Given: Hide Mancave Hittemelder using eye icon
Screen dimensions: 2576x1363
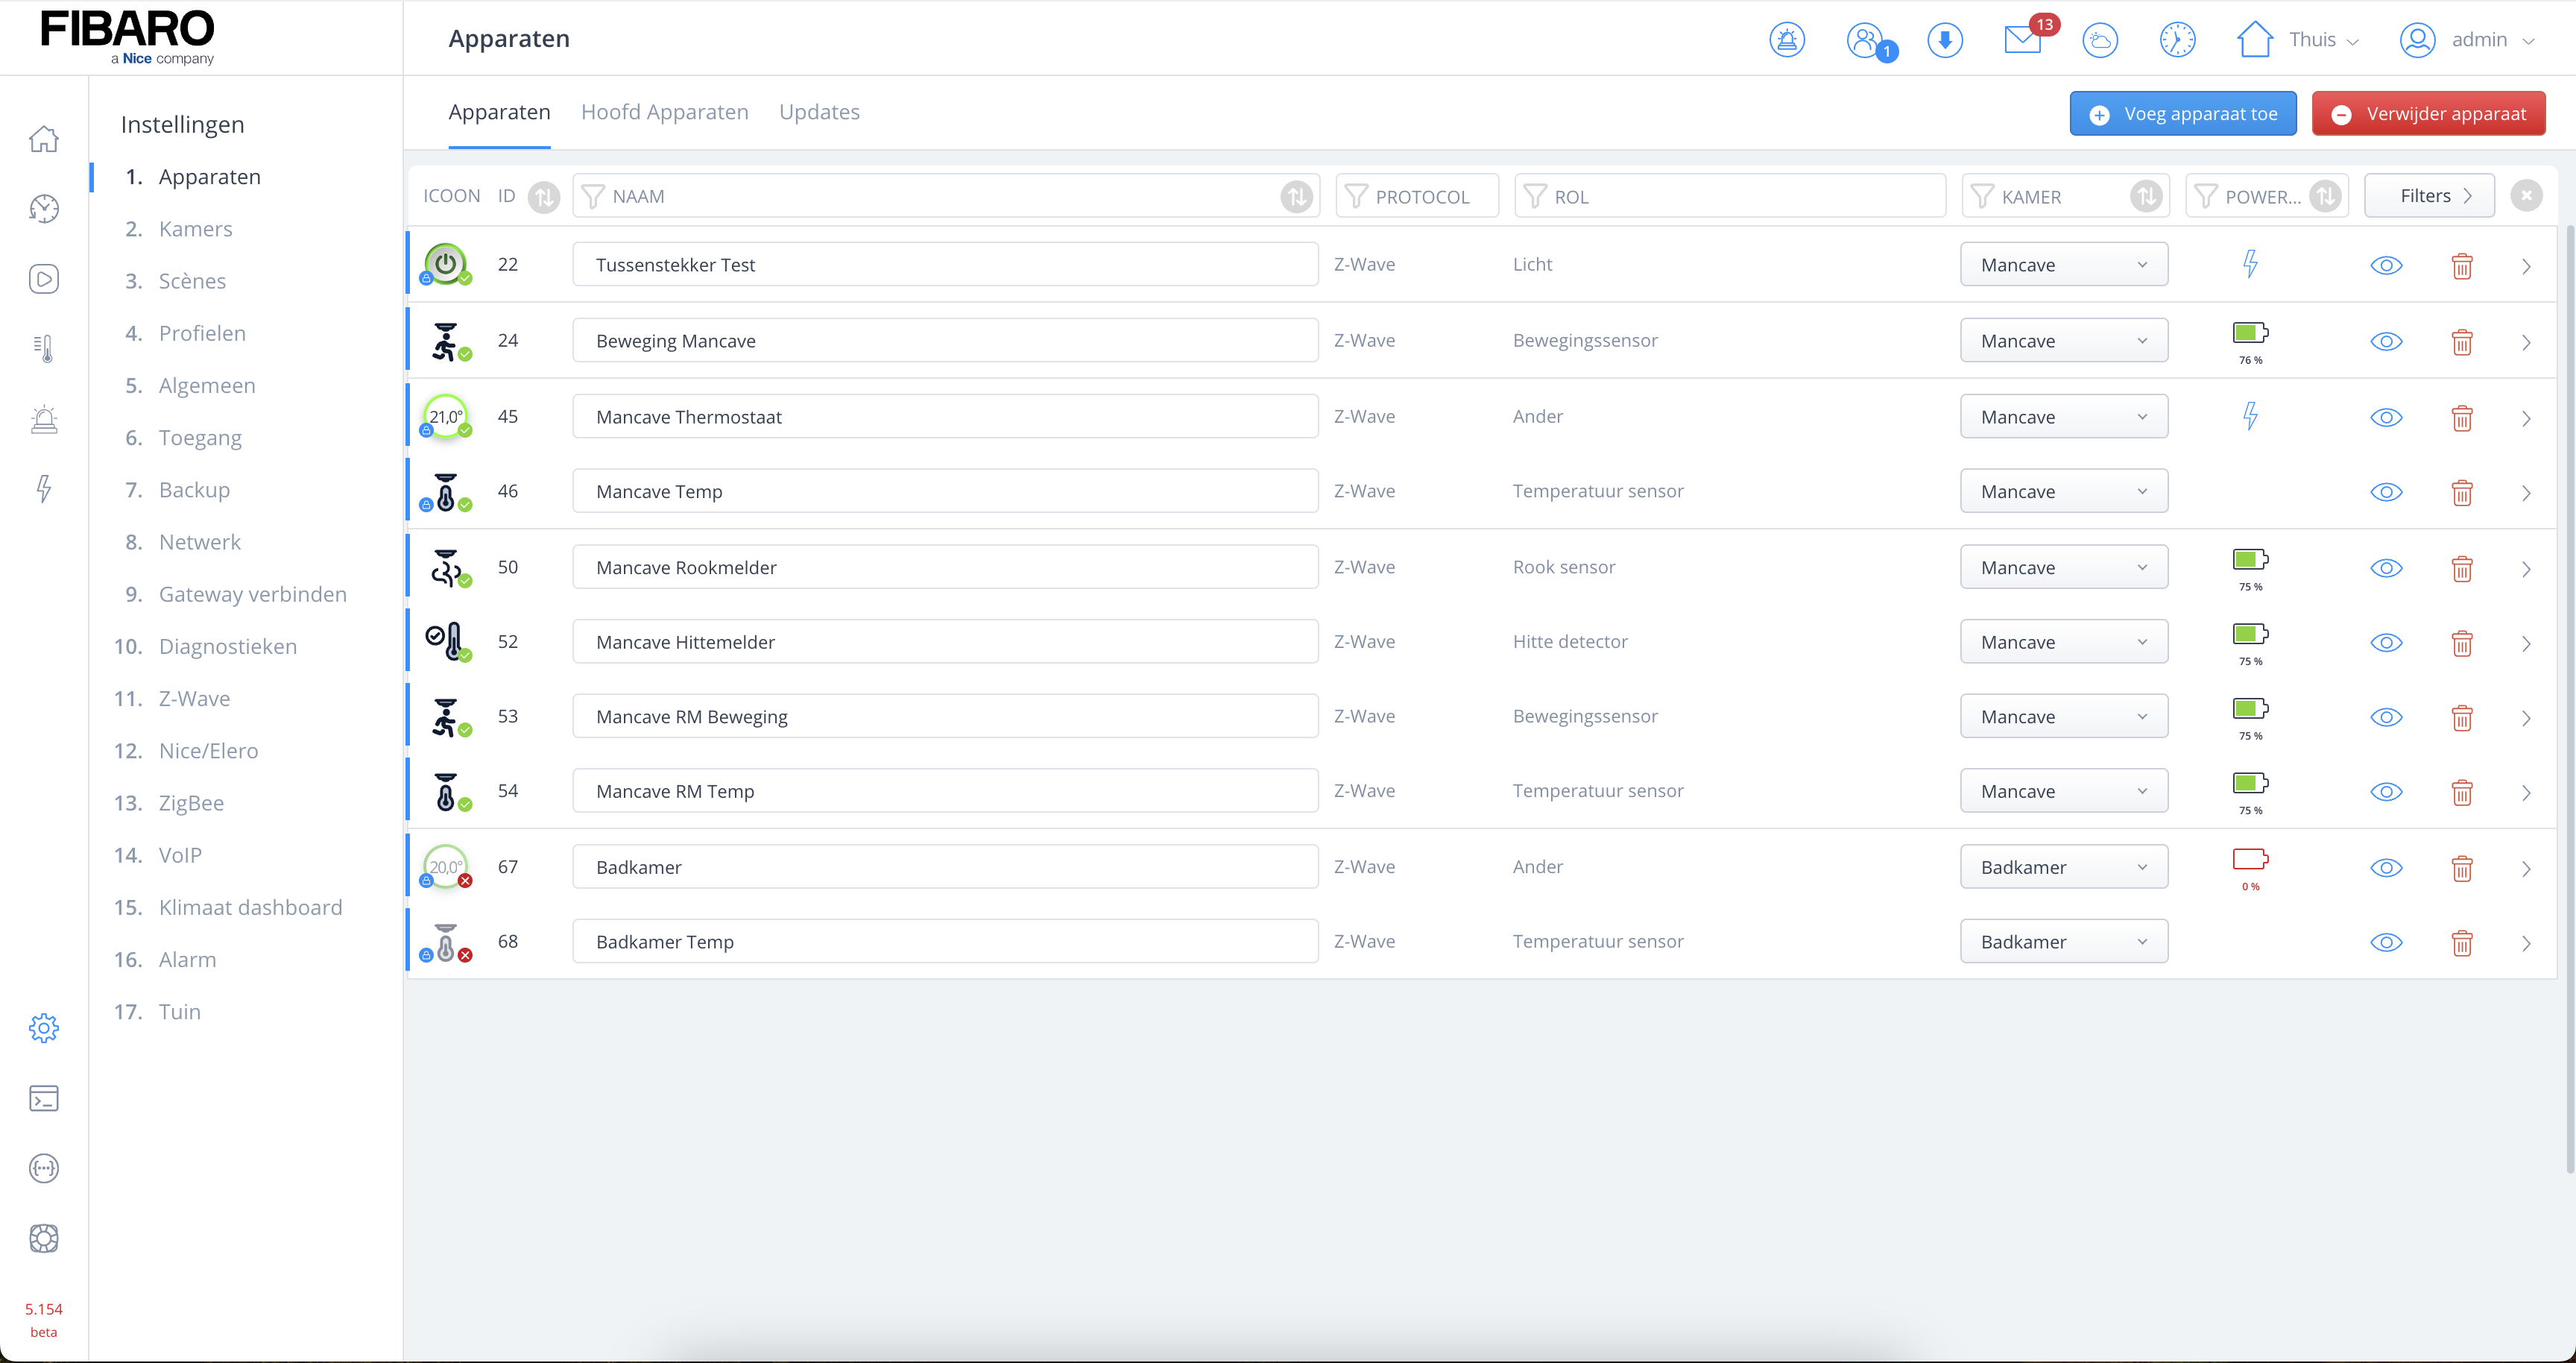Looking at the screenshot, I should click(2386, 642).
